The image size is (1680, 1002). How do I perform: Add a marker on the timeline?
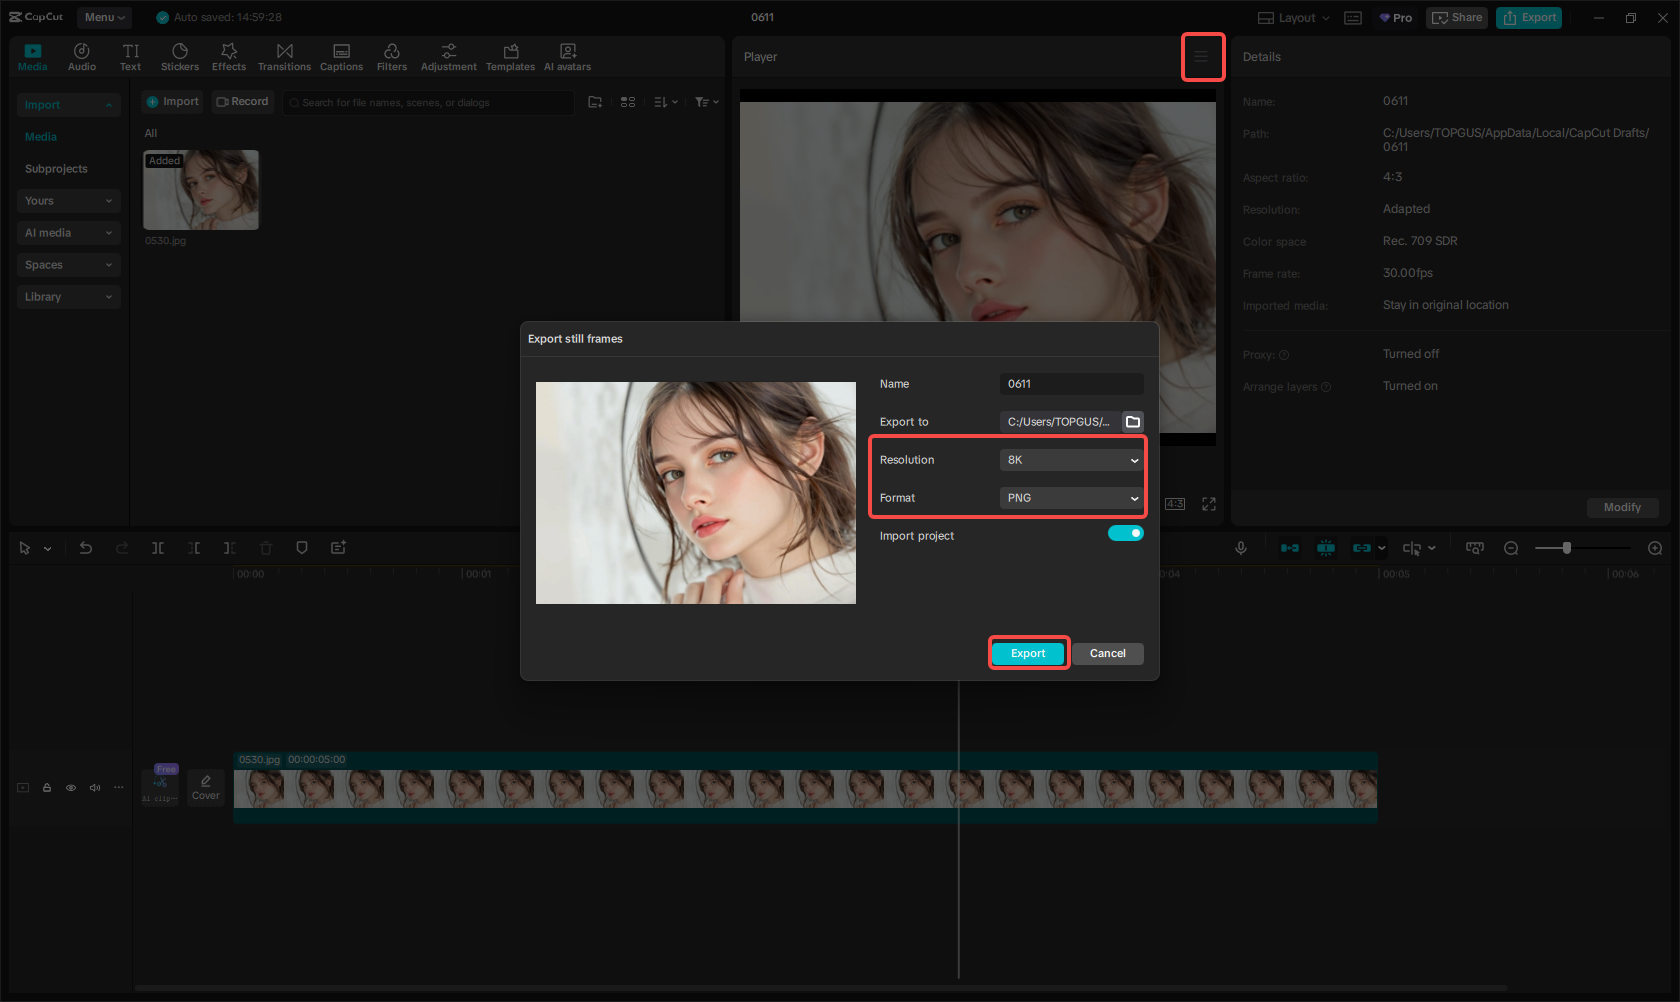coord(302,548)
